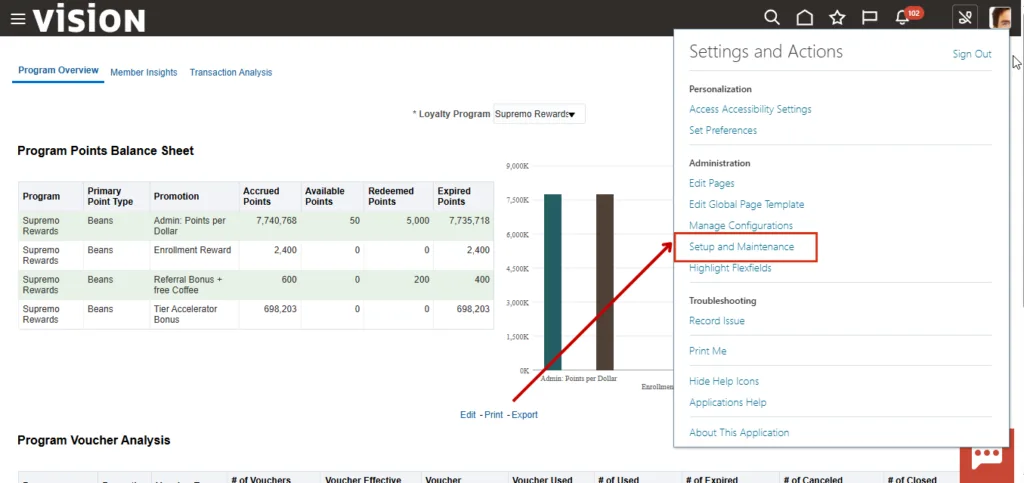
Task: Expand the Loyalty Program dropdown
Action: tap(540, 114)
